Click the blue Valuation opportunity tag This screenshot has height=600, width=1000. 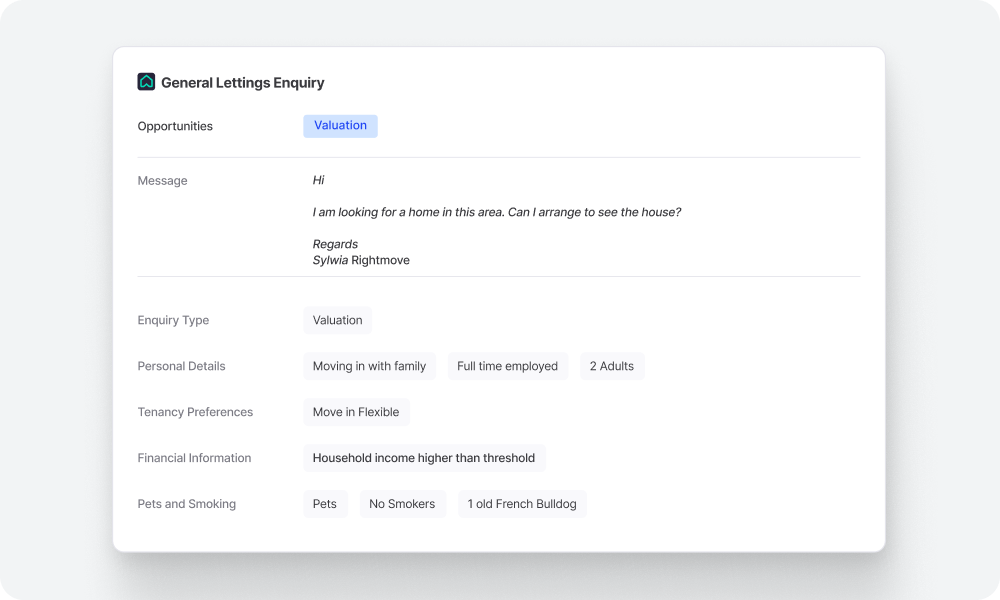[340, 126]
